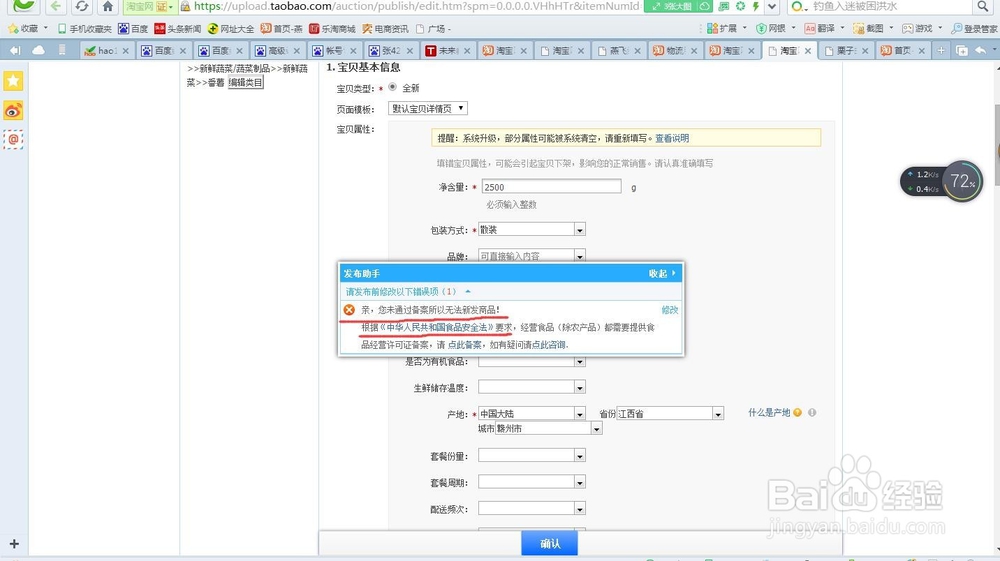
Task: Reload the page with the refresh icon
Action: tap(81, 6)
